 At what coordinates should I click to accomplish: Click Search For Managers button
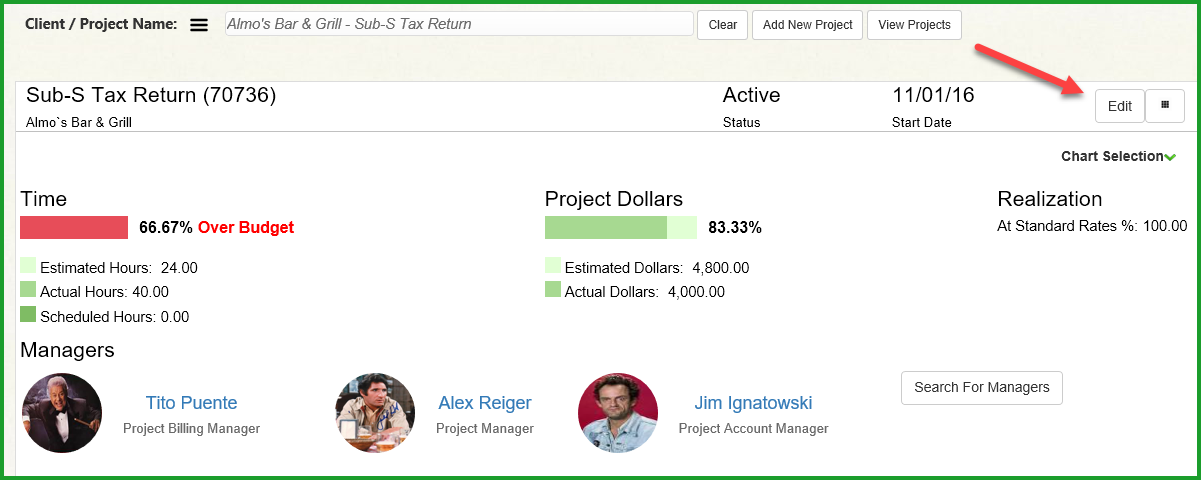click(981, 387)
